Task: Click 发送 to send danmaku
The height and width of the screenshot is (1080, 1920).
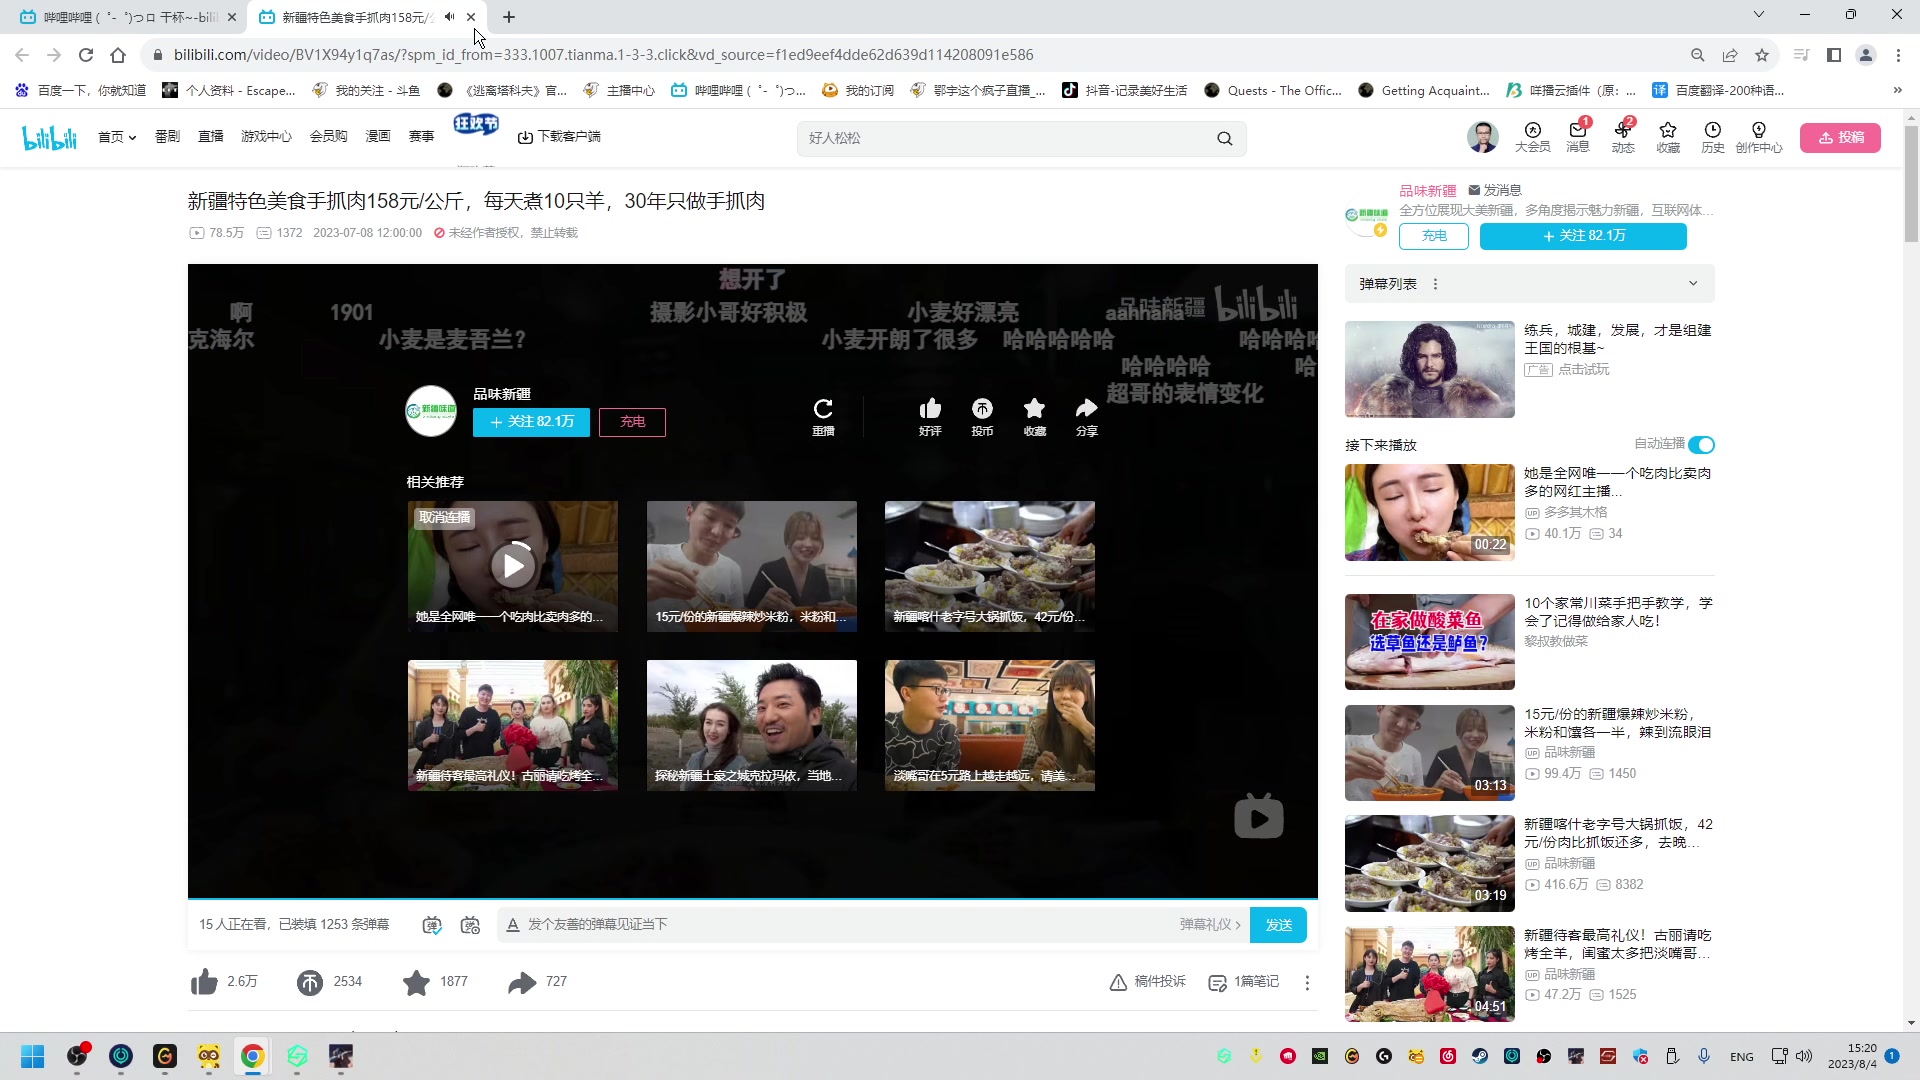Action: (1278, 925)
